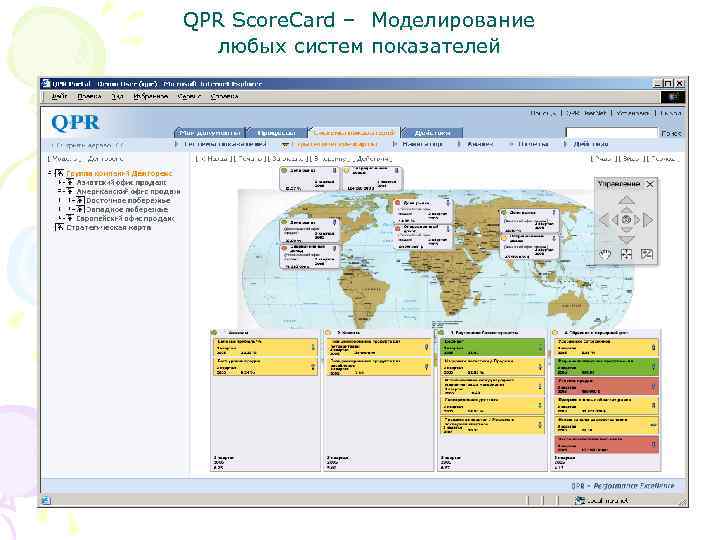Switch to the Процессы tab

[276, 133]
